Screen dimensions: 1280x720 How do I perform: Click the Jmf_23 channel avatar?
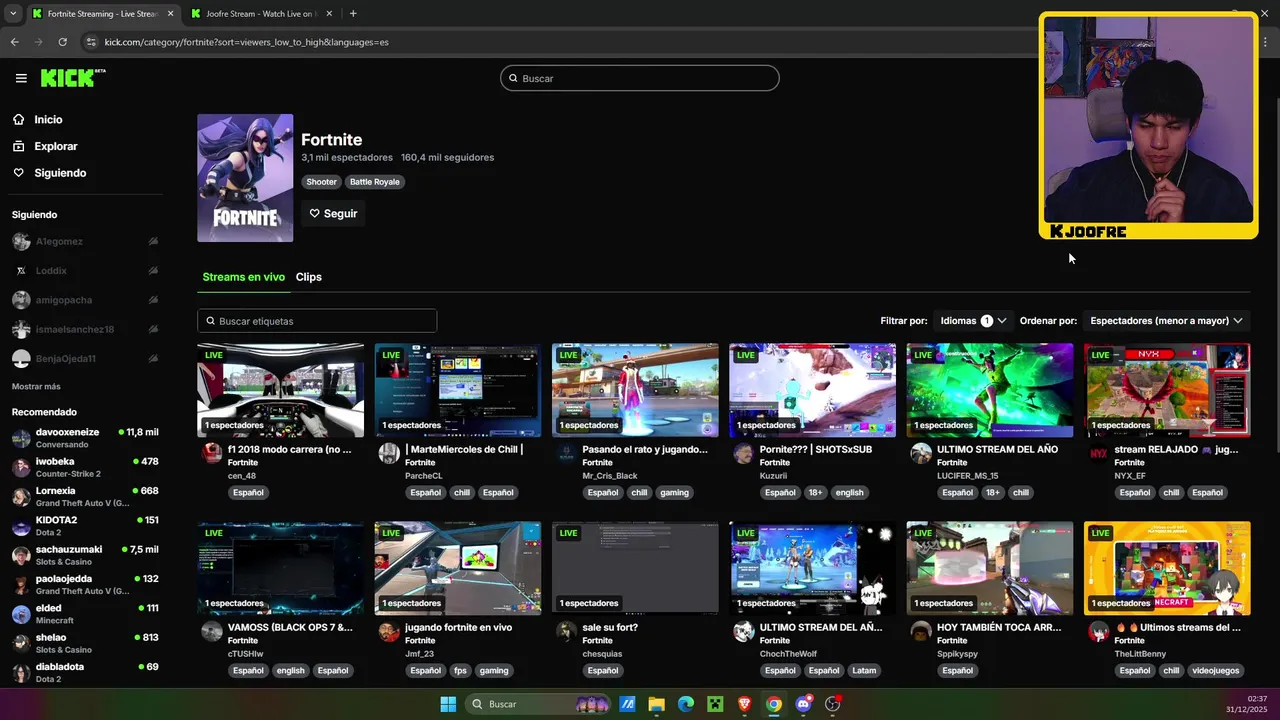coord(389,631)
